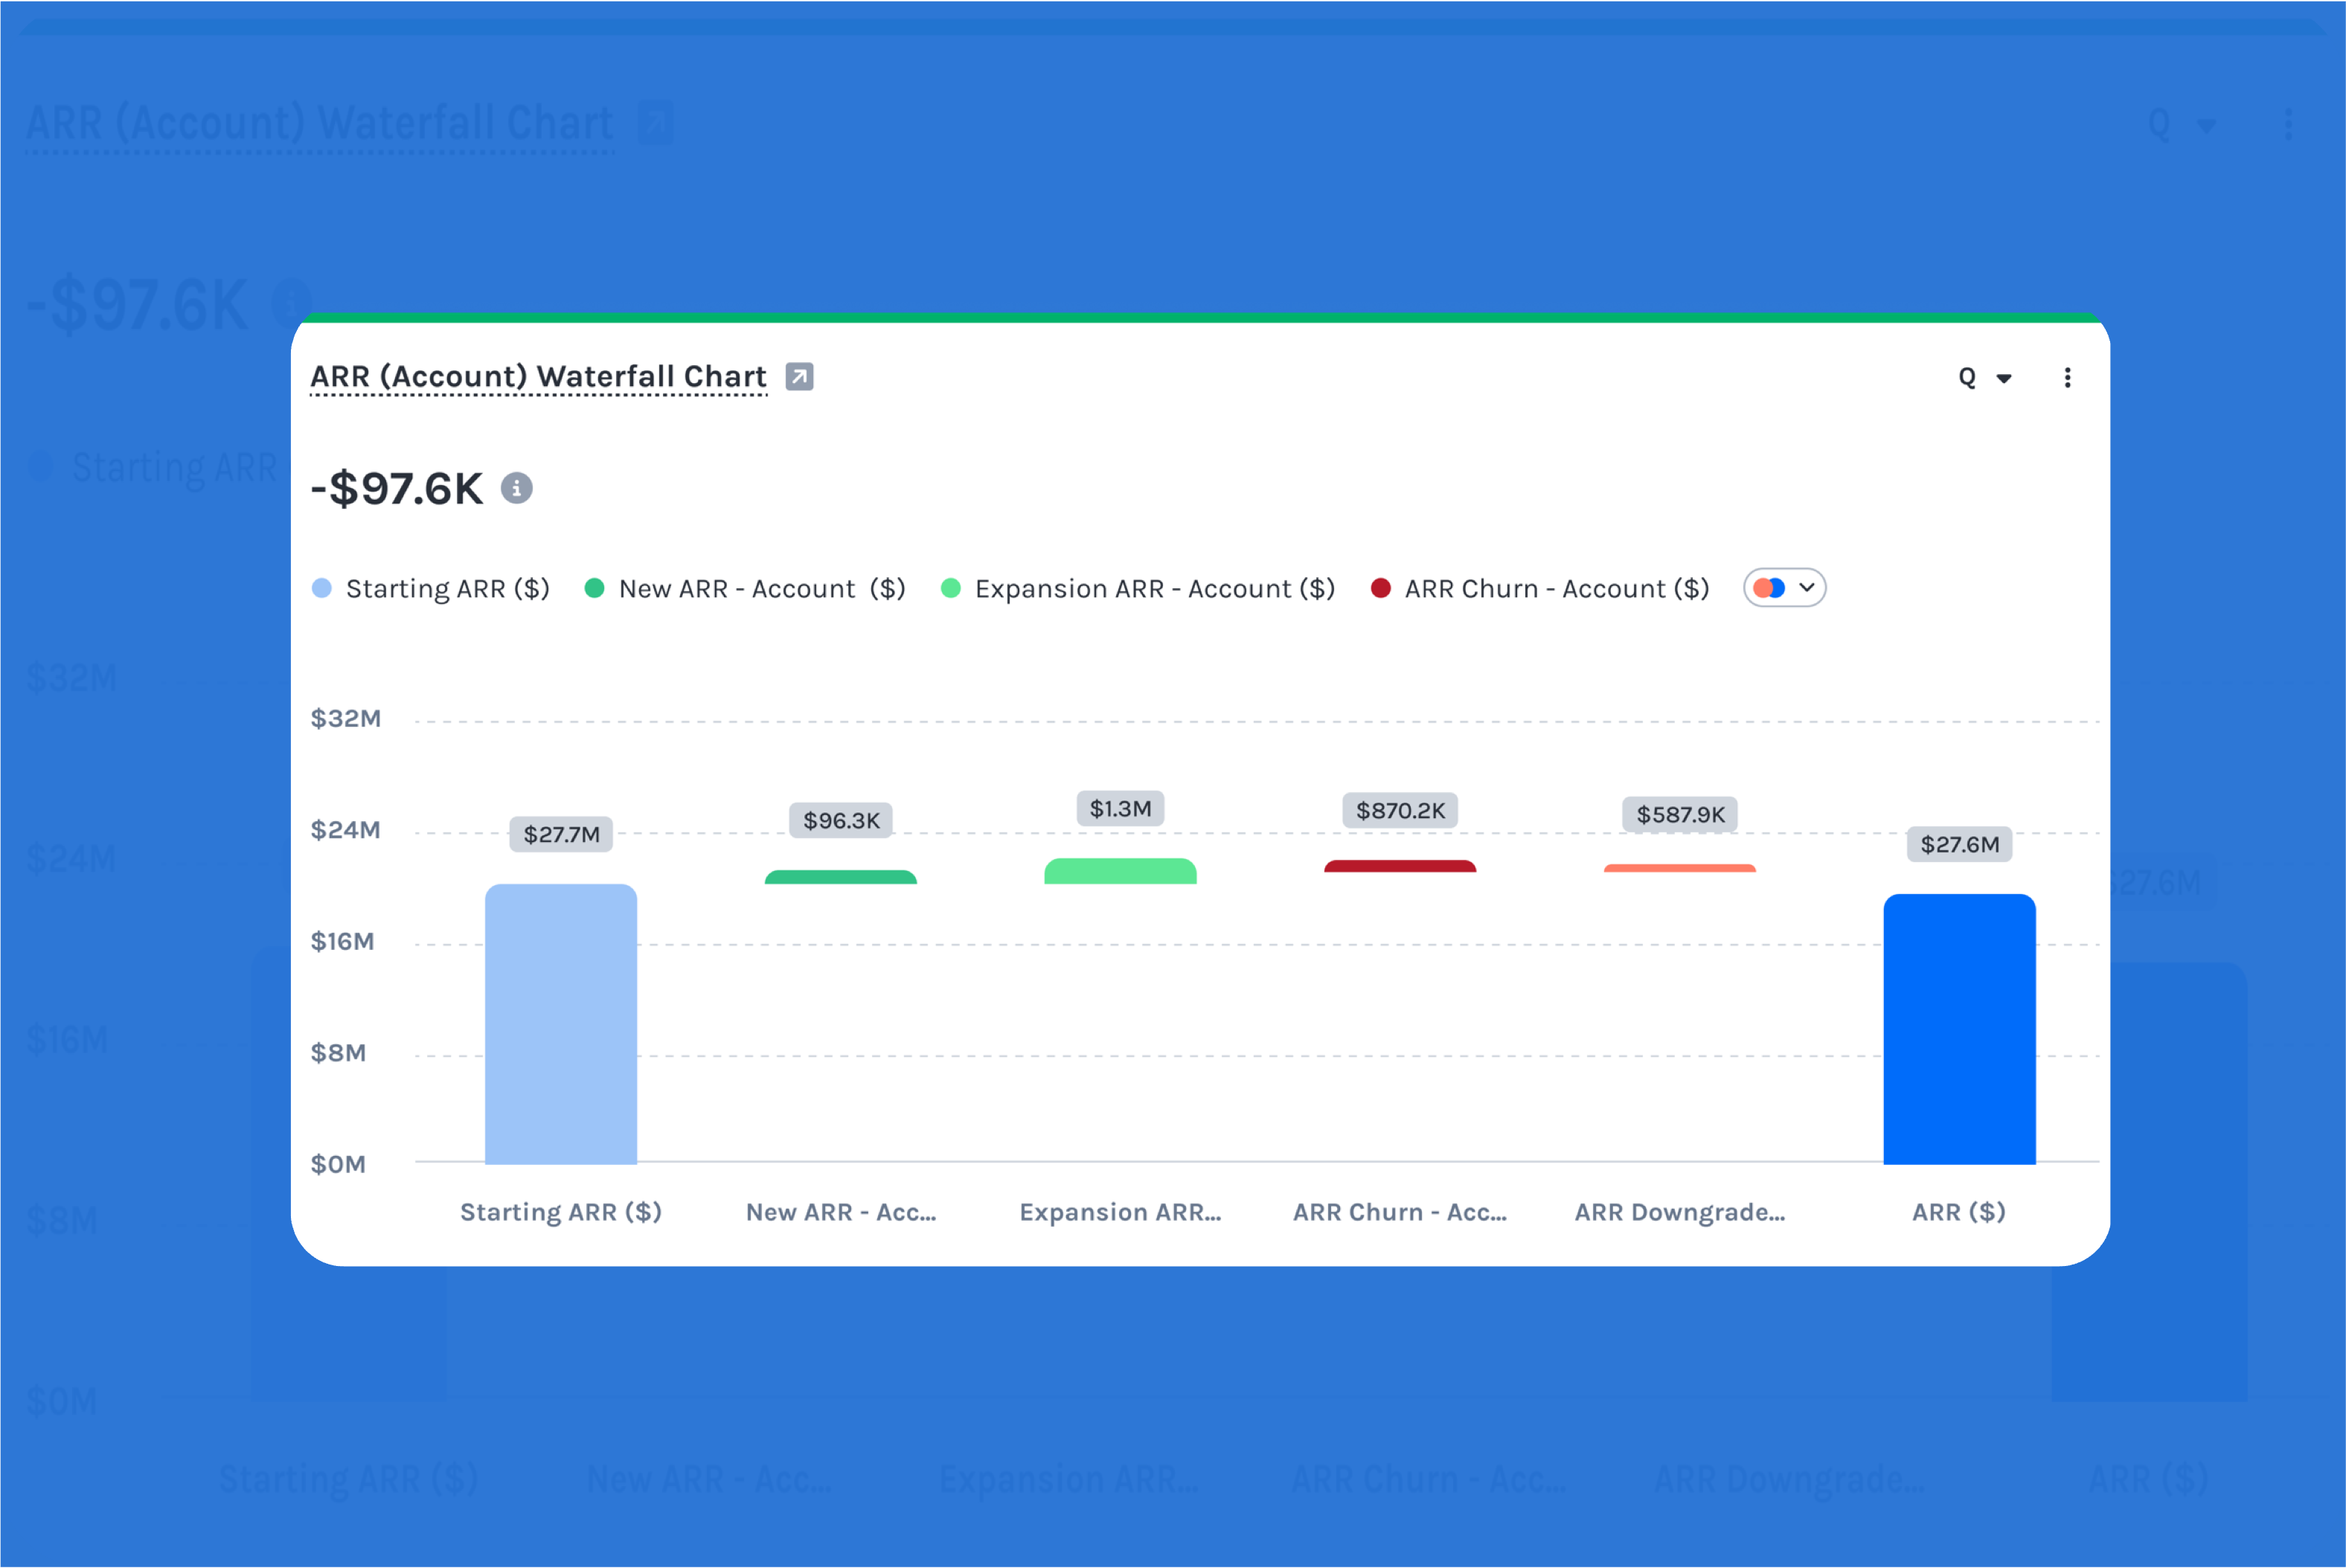Click the New ARR - Account ($) legend label

tap(762, 588)
